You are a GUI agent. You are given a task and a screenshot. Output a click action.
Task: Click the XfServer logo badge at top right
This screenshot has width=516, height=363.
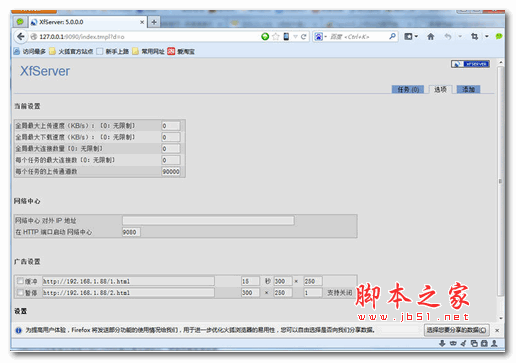[x=470, y=64]
